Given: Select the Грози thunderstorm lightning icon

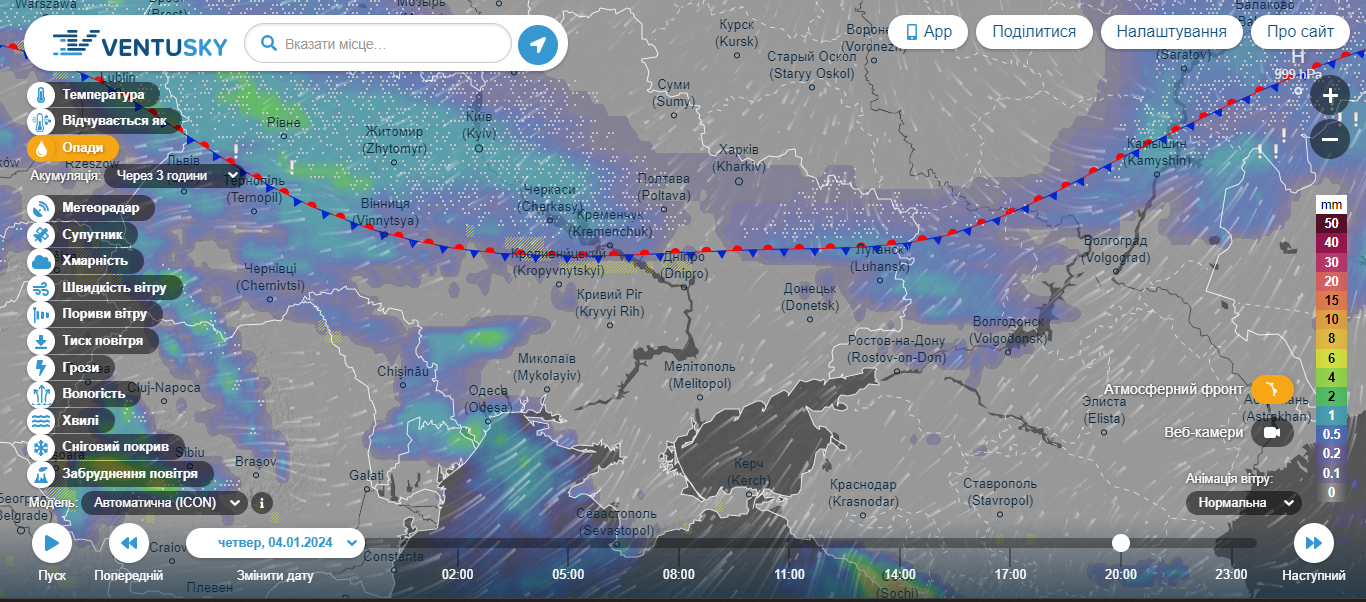Looking at the screenshot, I should point(41,367).
